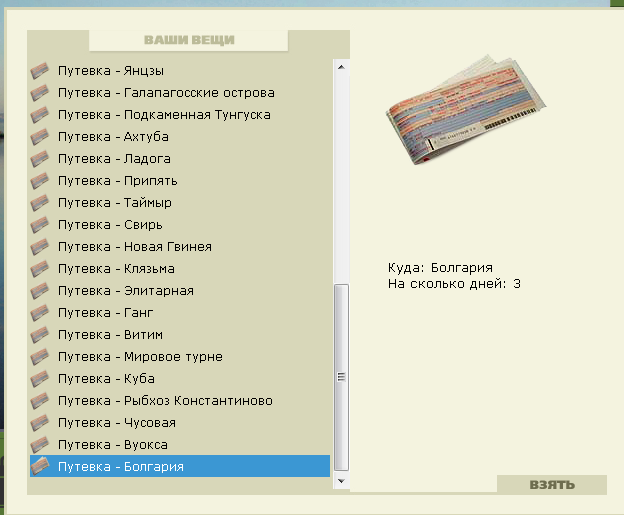The width and height of the screenshot is (624, 515).
Task: Click the ticket icon beside Путевка - Элитарная
Action: pos(39,291)
